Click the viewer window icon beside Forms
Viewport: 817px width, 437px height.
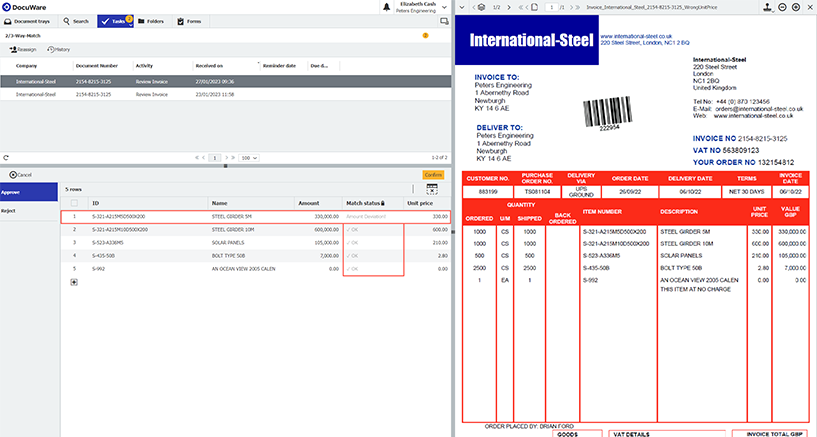click(444, 21)
